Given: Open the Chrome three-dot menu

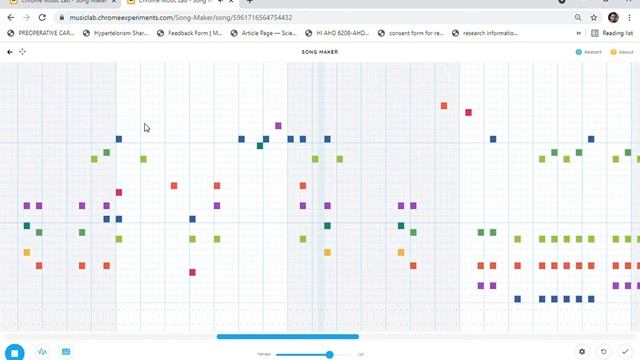Looking at the screenshot, I should (x=630, y=18).
